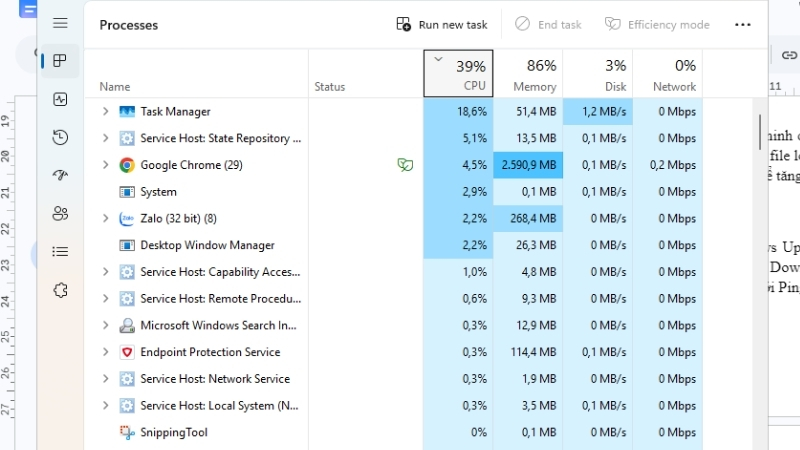Click Chrome's 2.590,9 MB memory cell
This screenshot has height=450, width=800.
pyautogui.click(x=528, y=165)
